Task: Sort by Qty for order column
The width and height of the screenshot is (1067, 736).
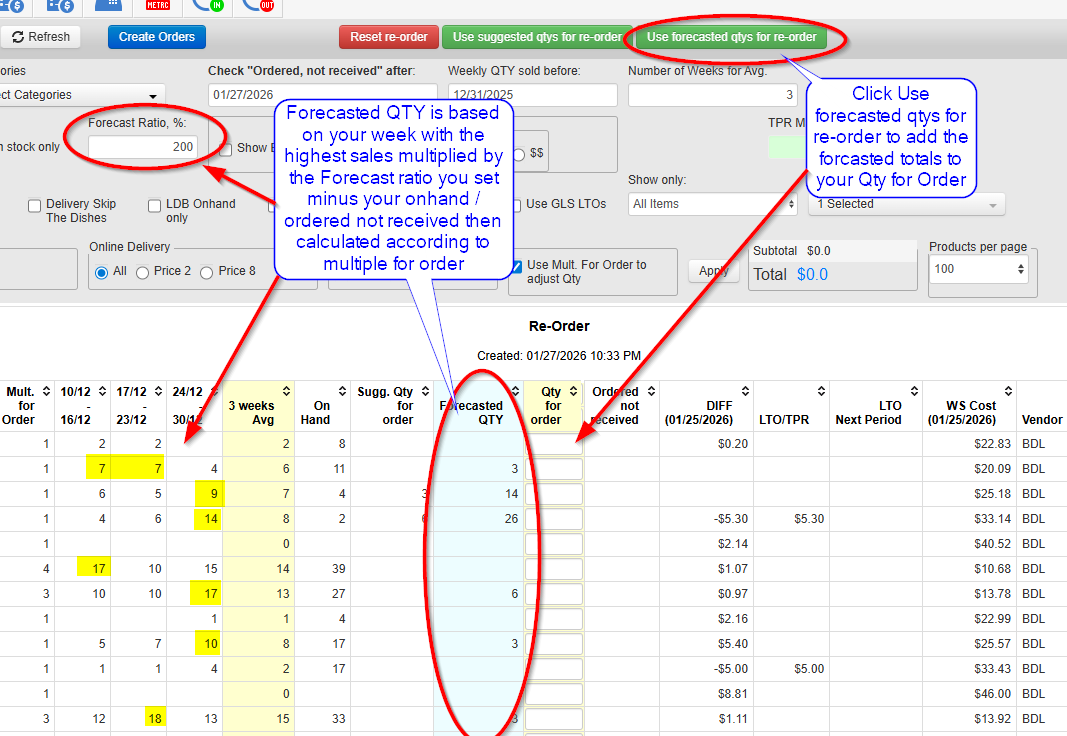Action: click(x=574, y=391)
